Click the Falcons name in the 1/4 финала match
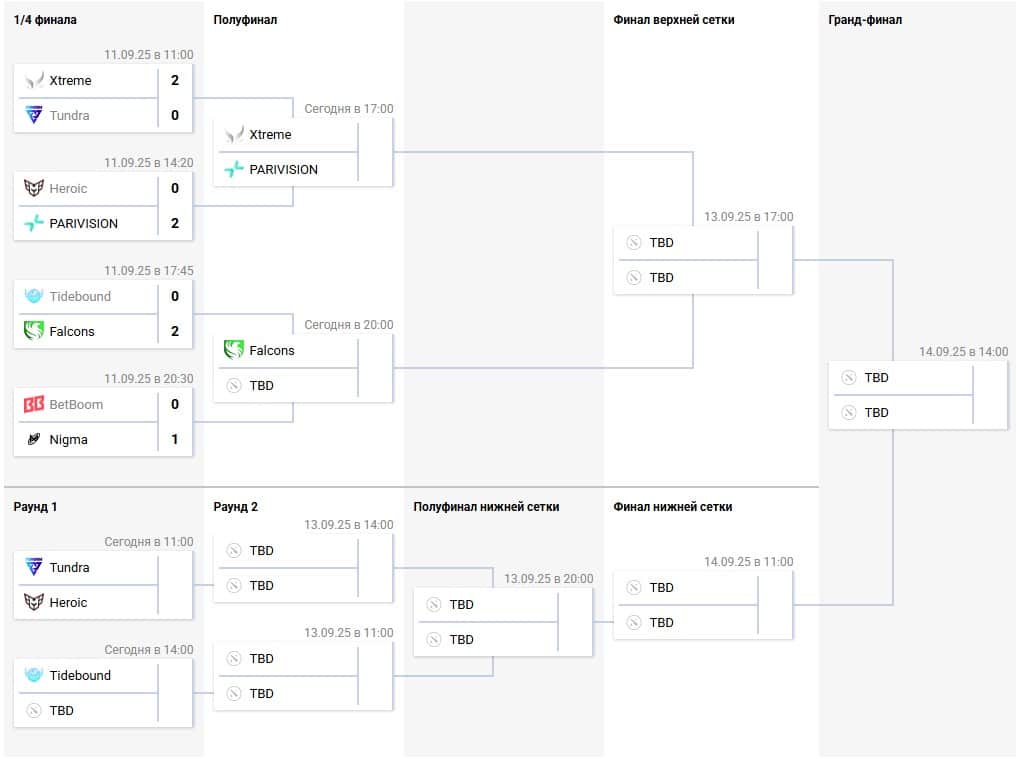1016x759 pixels. click(72, 331)
